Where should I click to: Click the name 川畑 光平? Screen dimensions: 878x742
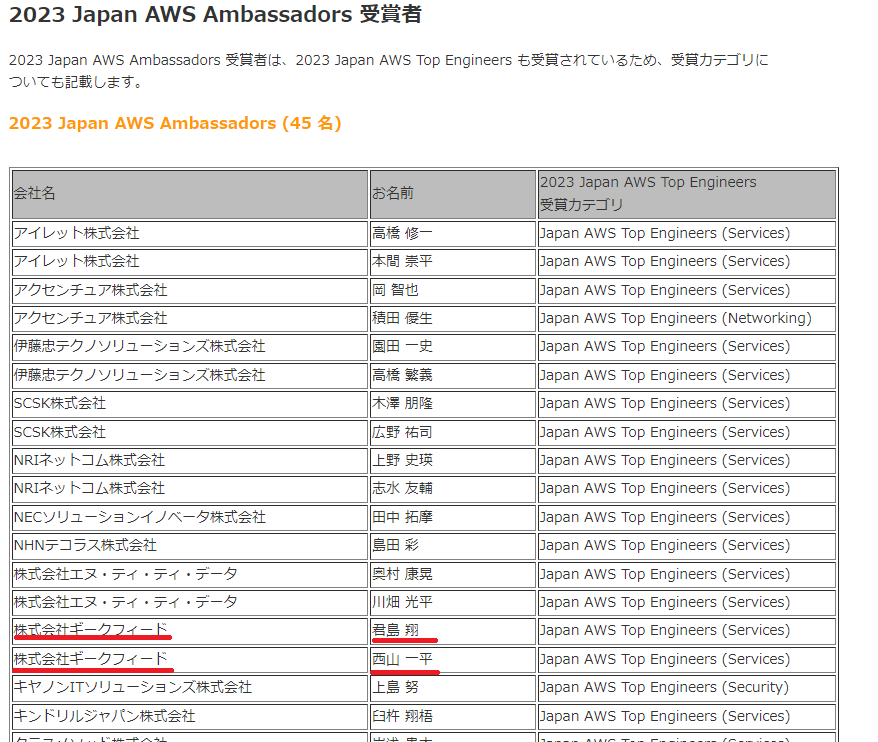402,603
